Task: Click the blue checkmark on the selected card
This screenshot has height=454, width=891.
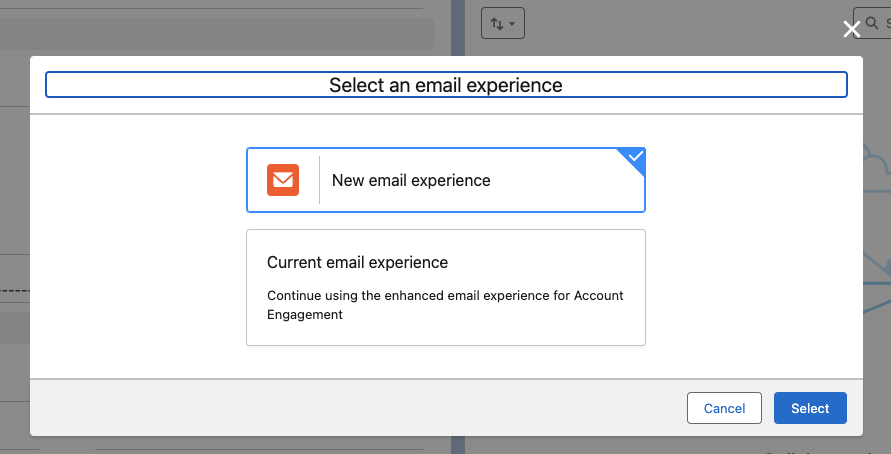Action: (x=635, y=156)
